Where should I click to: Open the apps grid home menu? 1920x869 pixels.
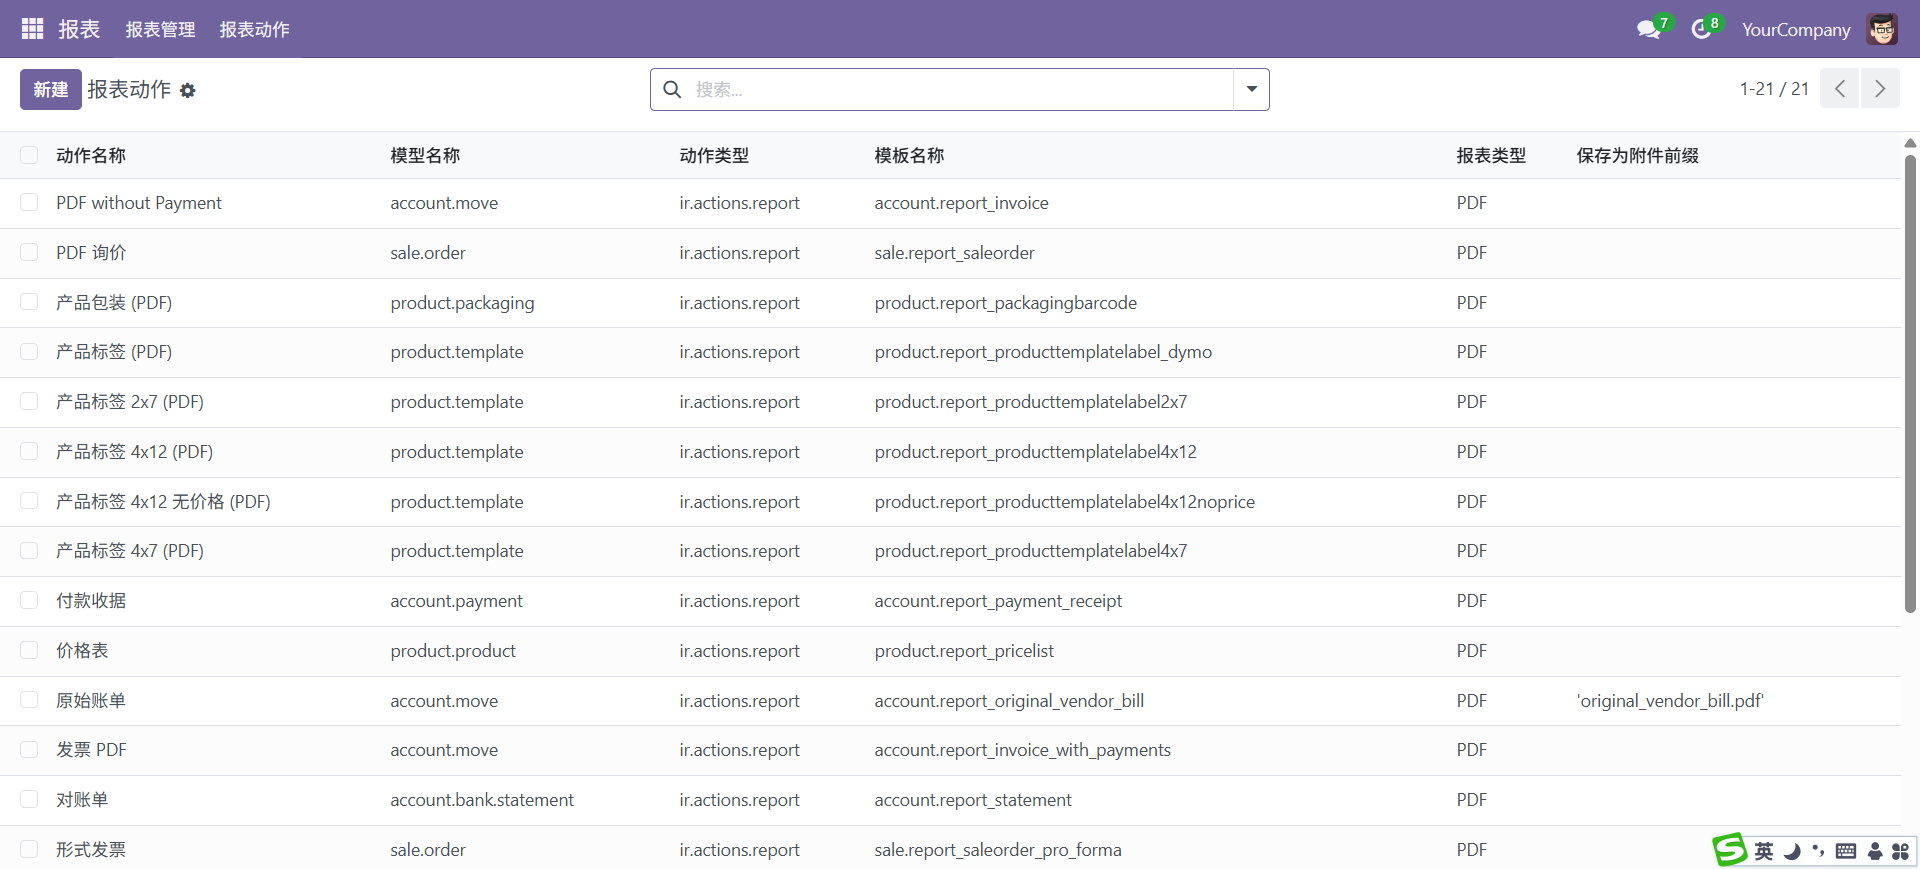[x=32, y=29]
